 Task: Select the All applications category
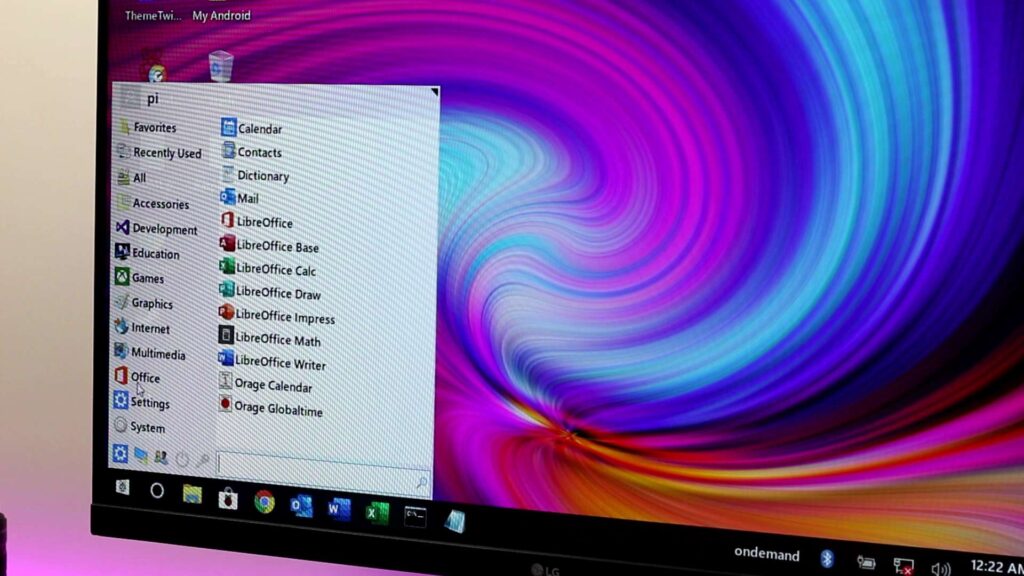tap(131, 178)
